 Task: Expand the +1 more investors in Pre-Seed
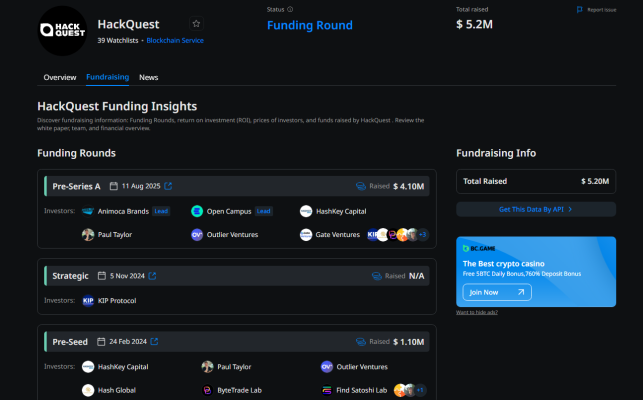(x=421, y=389)
